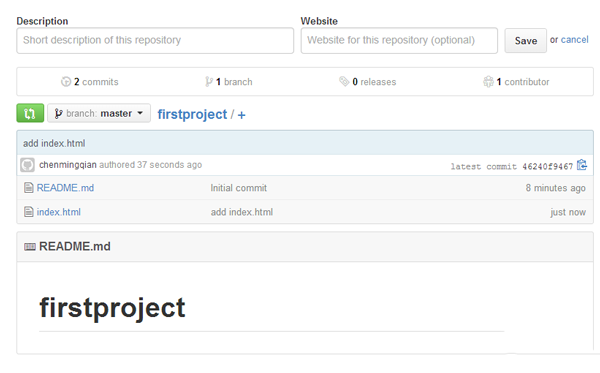
Task: Click the releases tag icon
Action: point(344,81)
